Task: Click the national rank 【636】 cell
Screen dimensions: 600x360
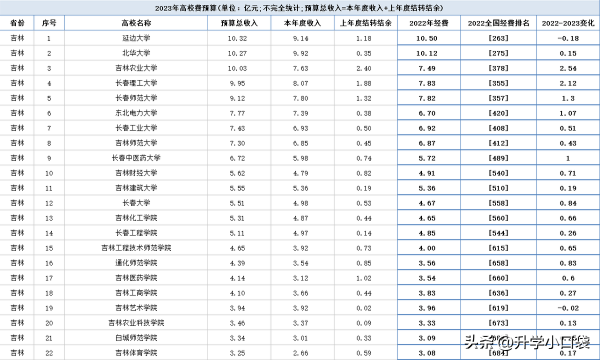Action: pyautogui.click(x=499, y=293)
